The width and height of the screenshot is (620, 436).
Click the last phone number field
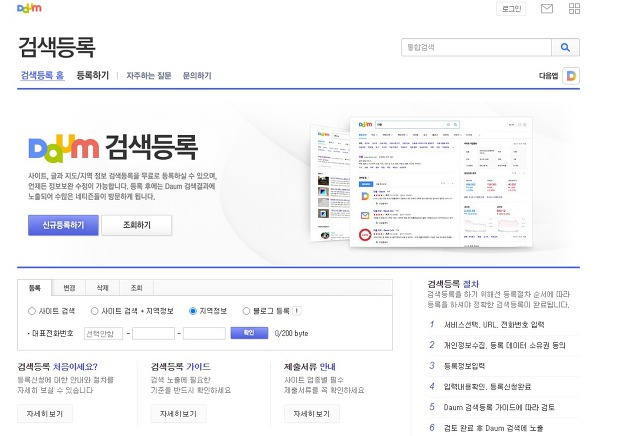[x=204, y=333]
